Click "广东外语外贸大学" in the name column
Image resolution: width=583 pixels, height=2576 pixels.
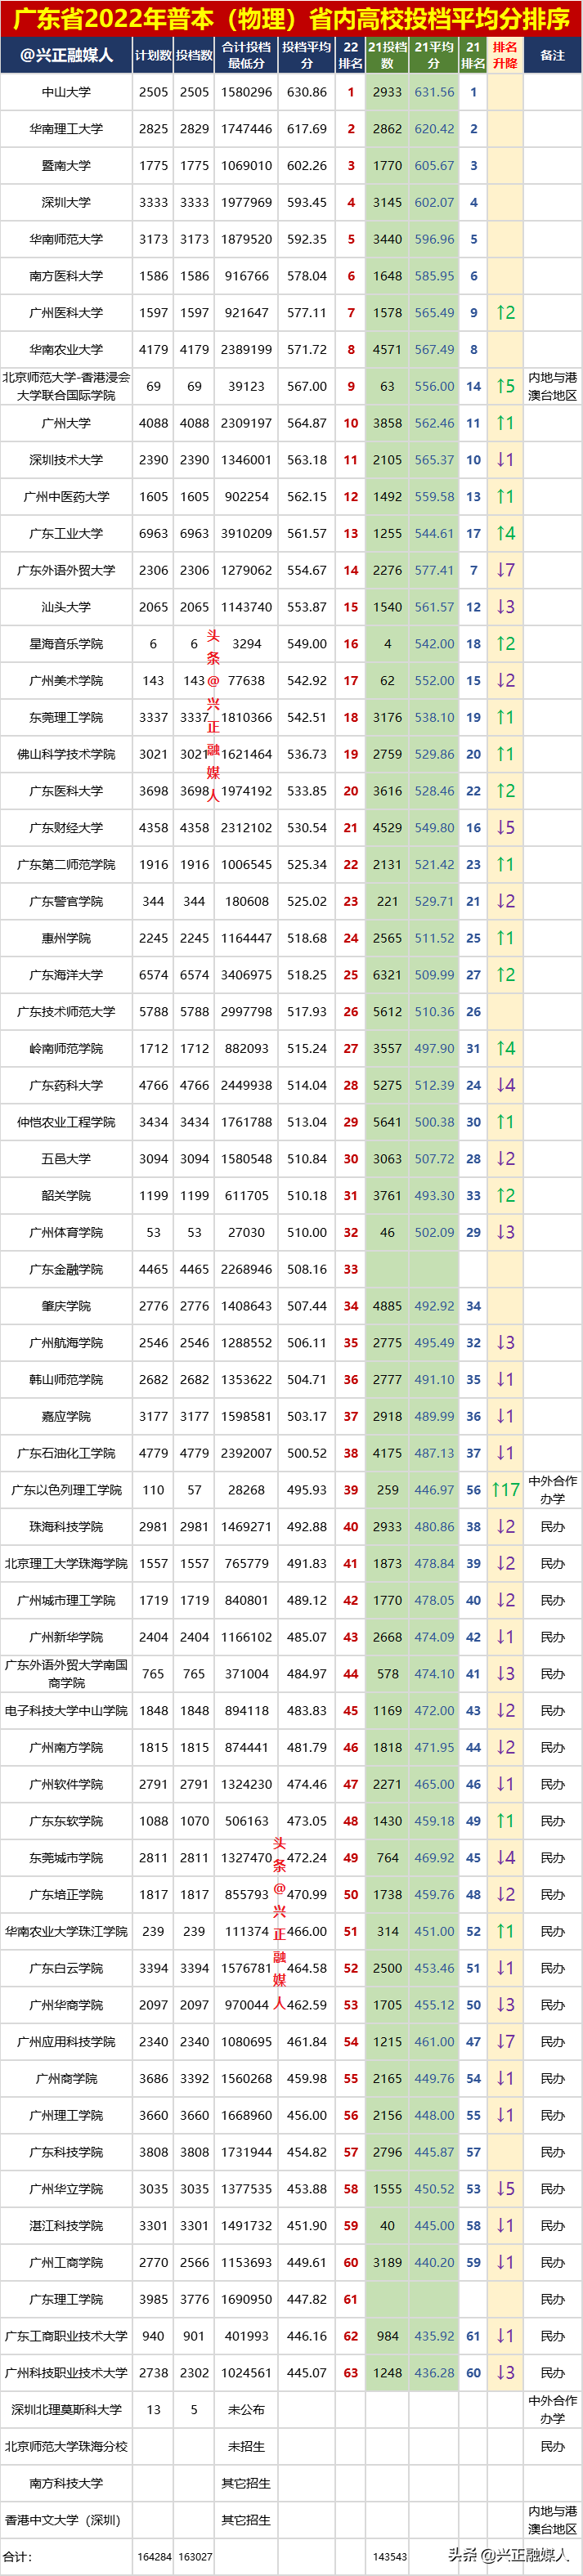coord(66,571)
